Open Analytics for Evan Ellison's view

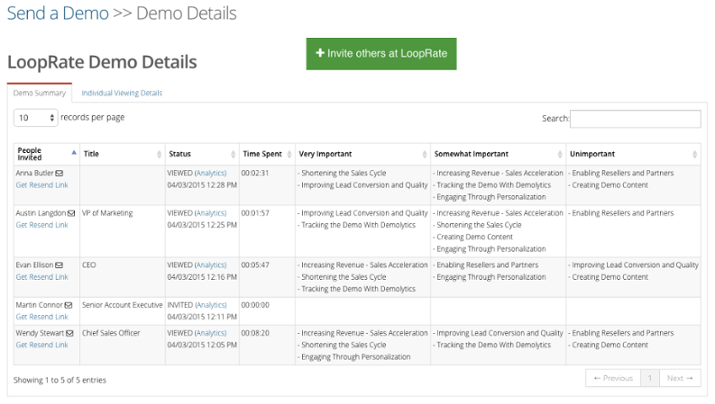click(x=211, y=265)
